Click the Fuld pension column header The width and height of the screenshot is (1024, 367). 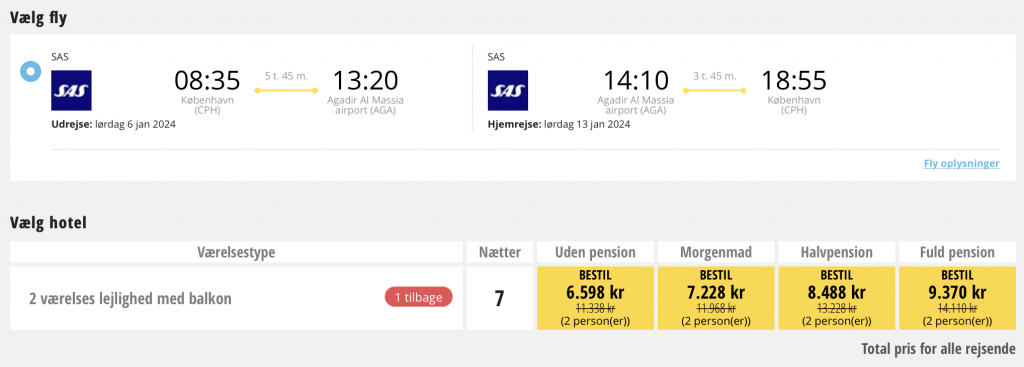(957, 252)
